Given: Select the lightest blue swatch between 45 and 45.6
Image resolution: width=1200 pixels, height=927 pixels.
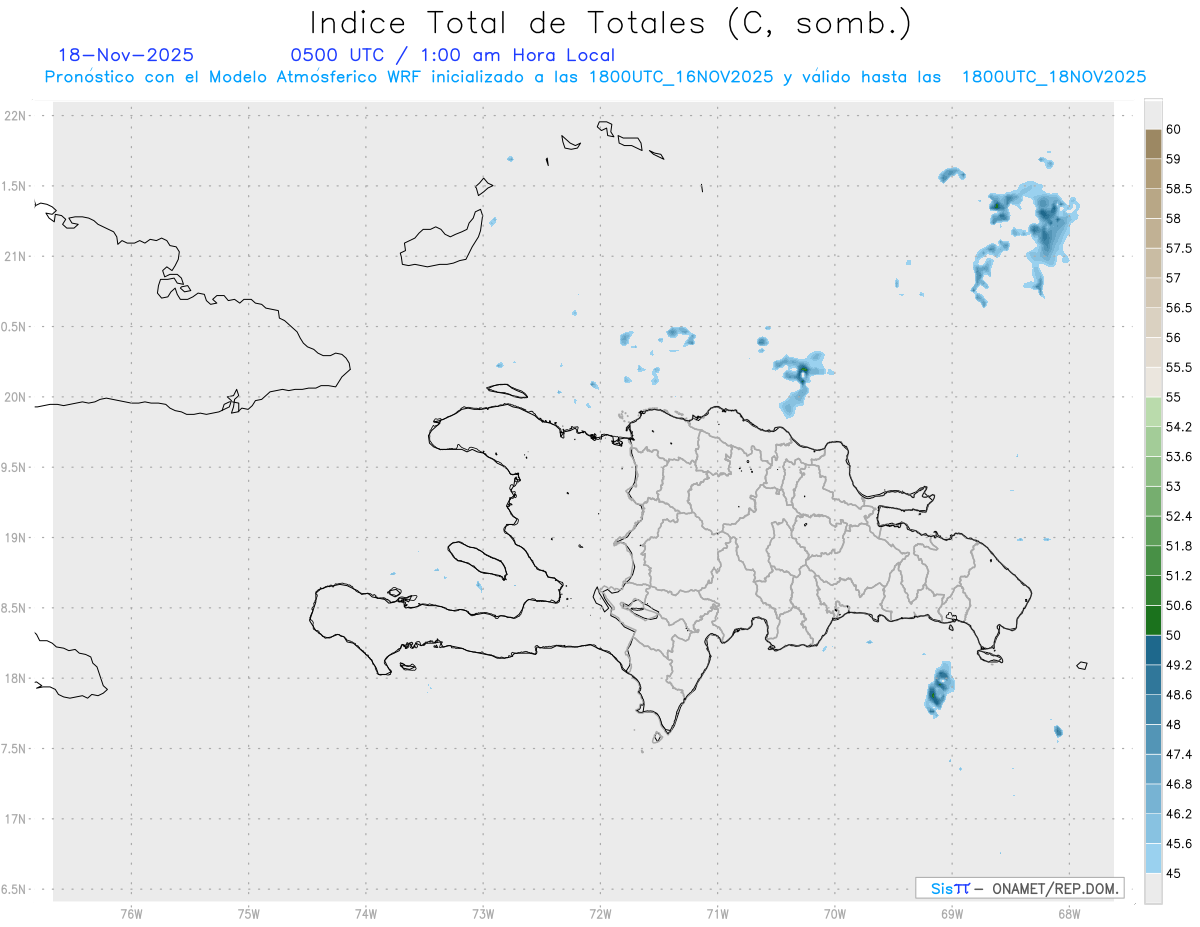Looking at the screenshot, I should (x=1153, y=858).
